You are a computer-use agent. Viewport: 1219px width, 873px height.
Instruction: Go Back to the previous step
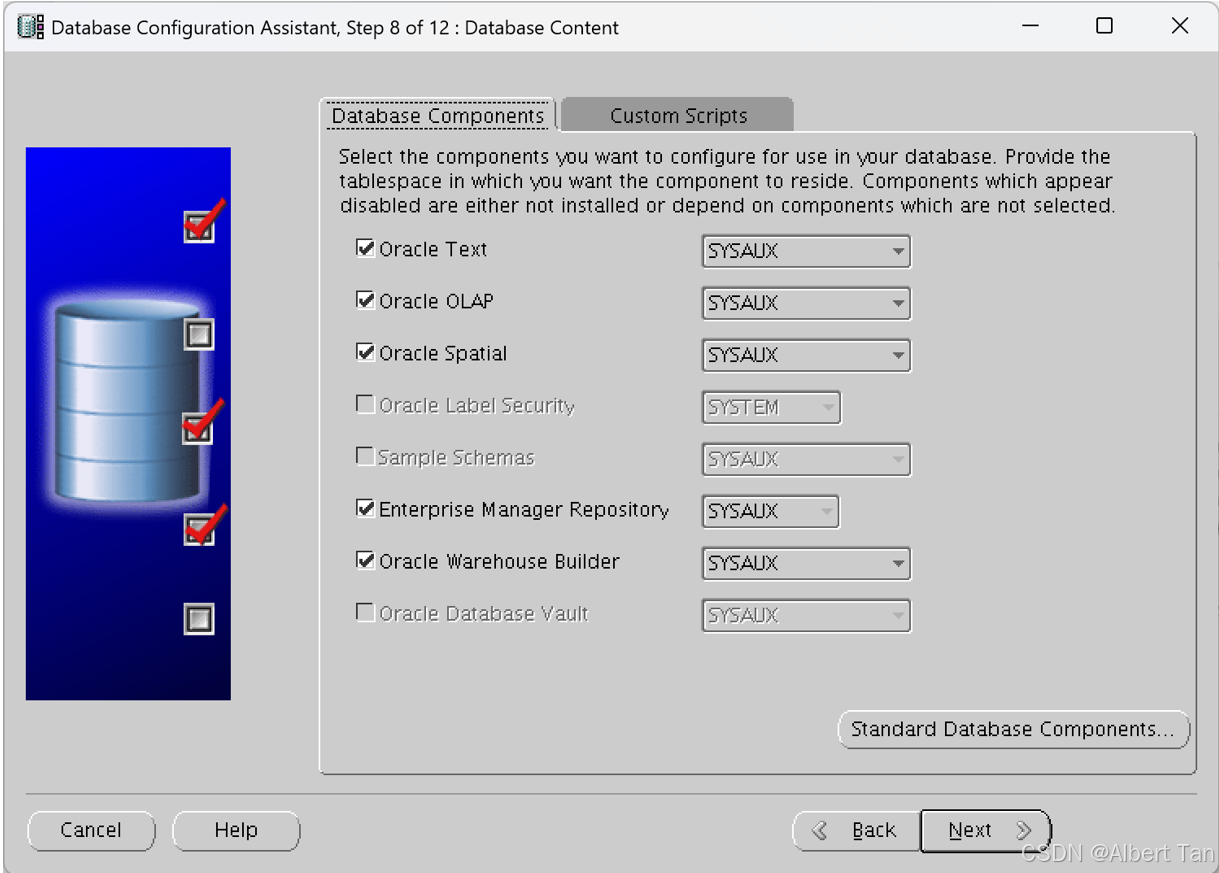[x=856, y=830]
